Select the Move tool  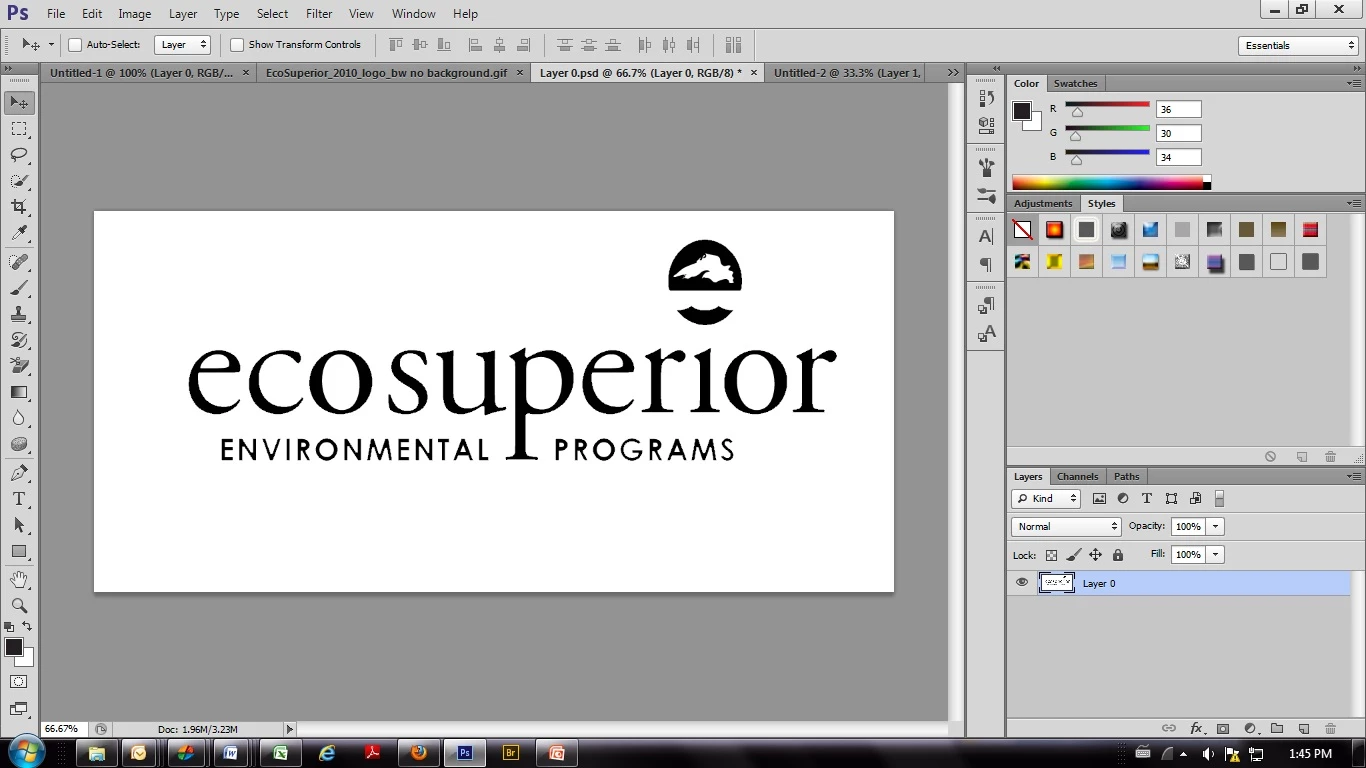point(19,103)
